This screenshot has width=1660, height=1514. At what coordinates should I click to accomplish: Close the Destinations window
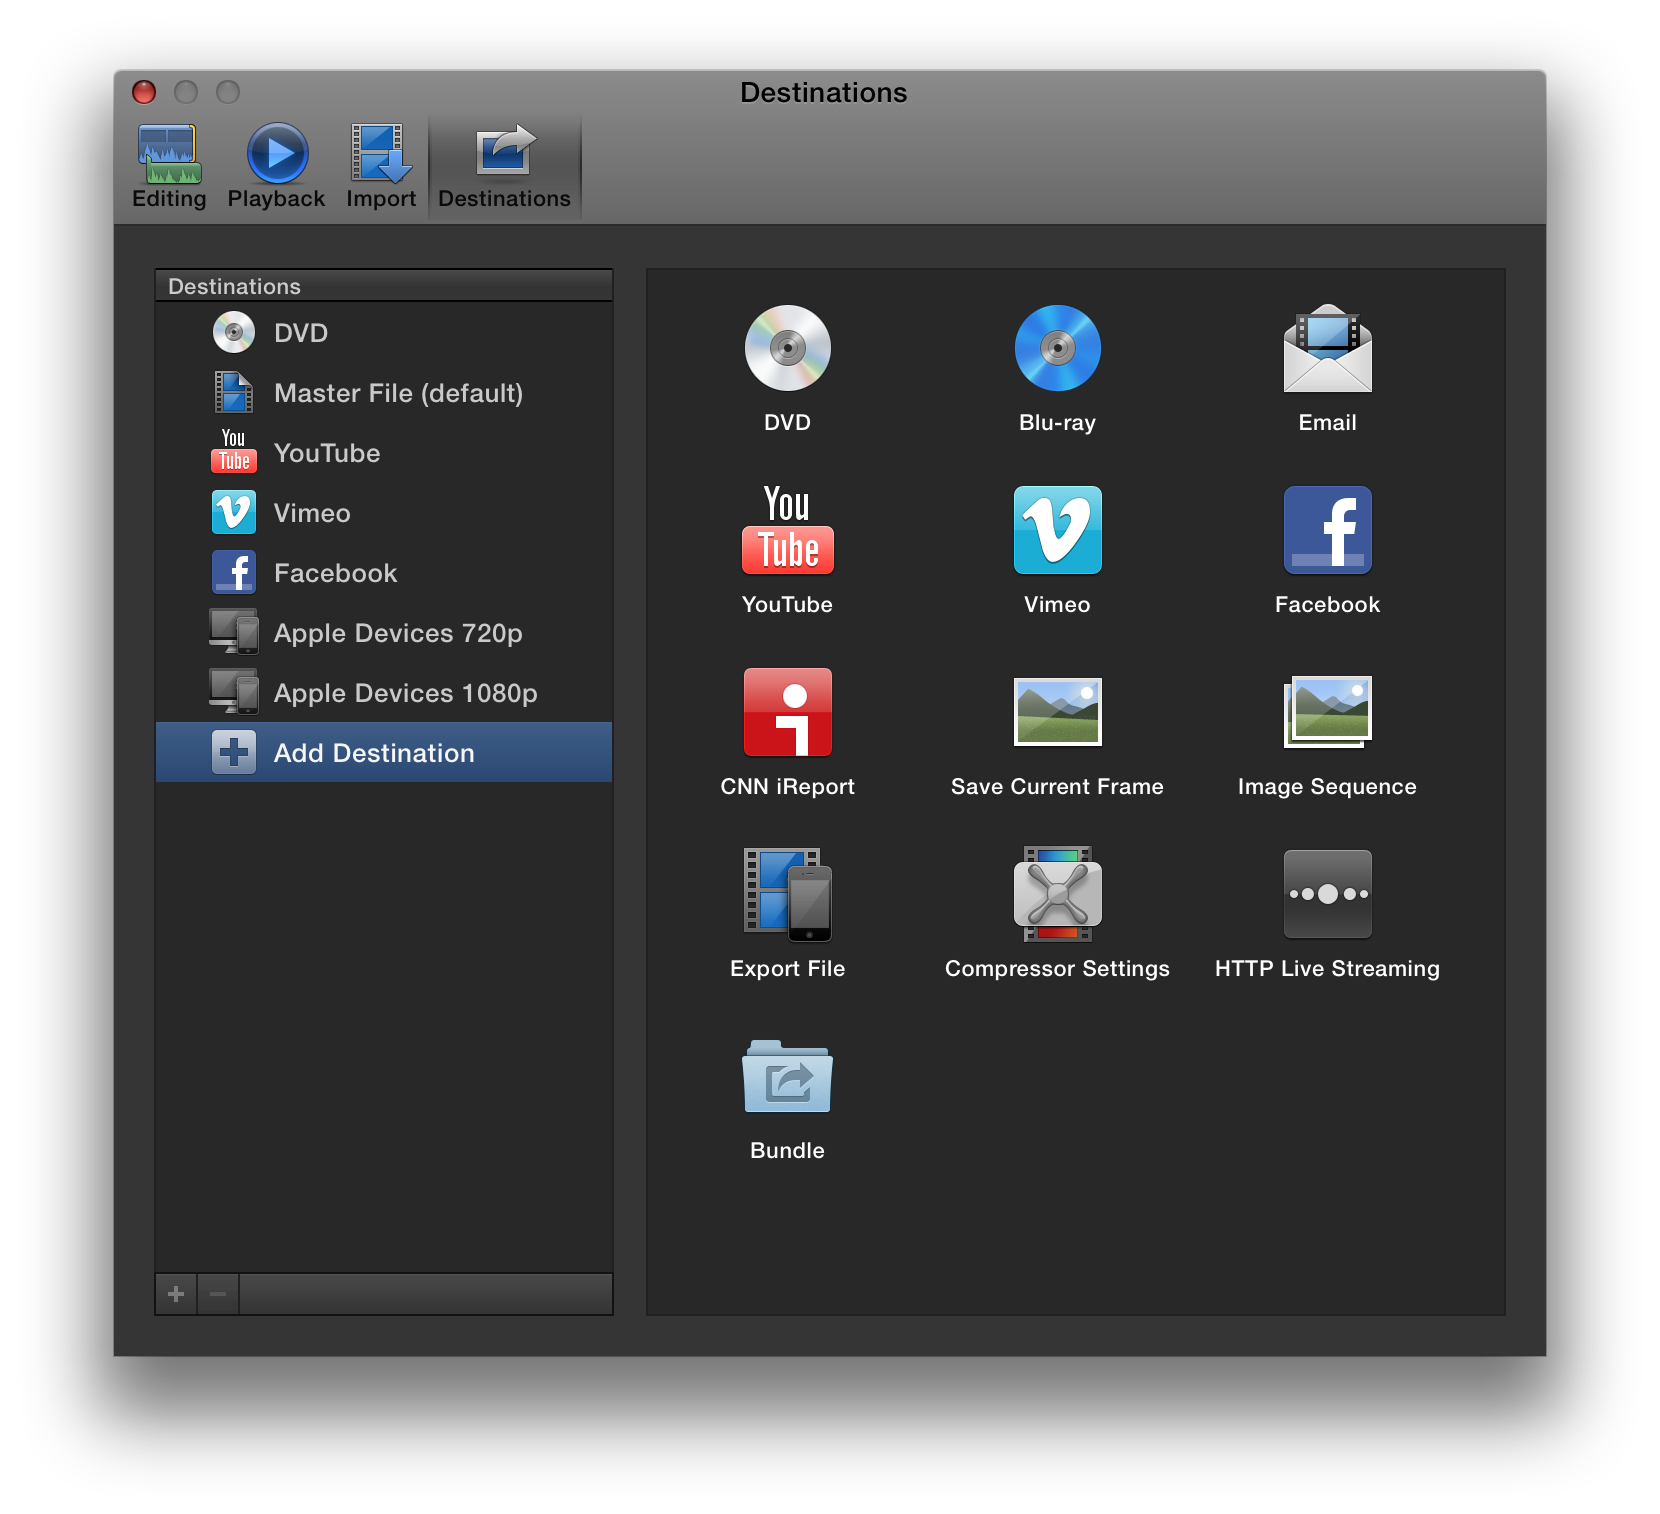144,92
